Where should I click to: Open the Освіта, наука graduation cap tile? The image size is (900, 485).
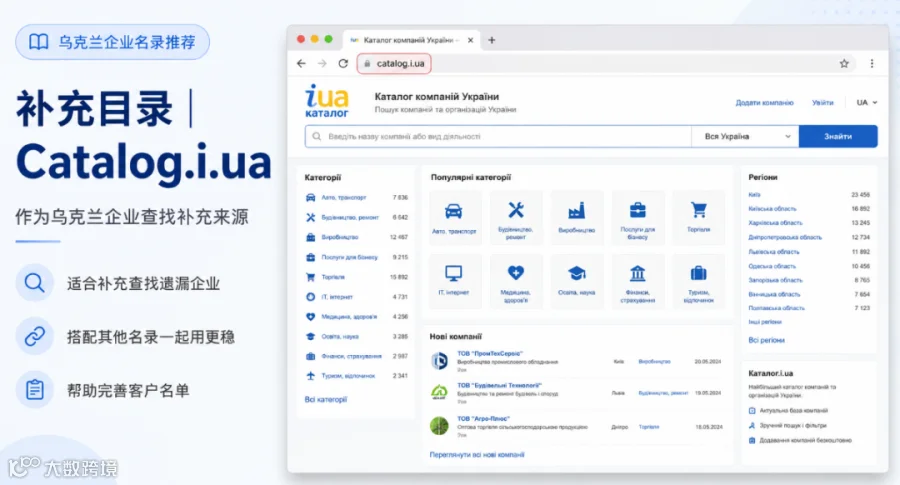click(x=576, y=281)
